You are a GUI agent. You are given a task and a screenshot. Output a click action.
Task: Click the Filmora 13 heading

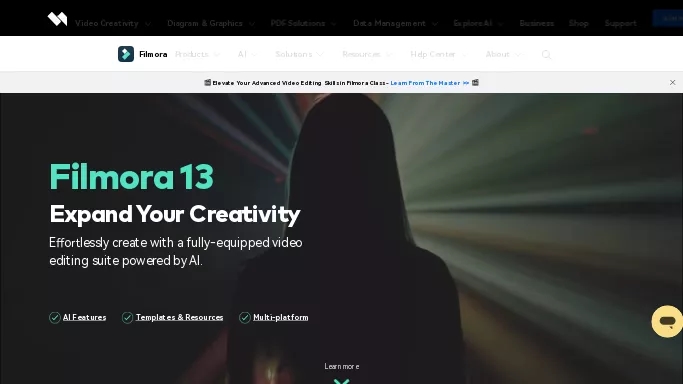point(132,177)
